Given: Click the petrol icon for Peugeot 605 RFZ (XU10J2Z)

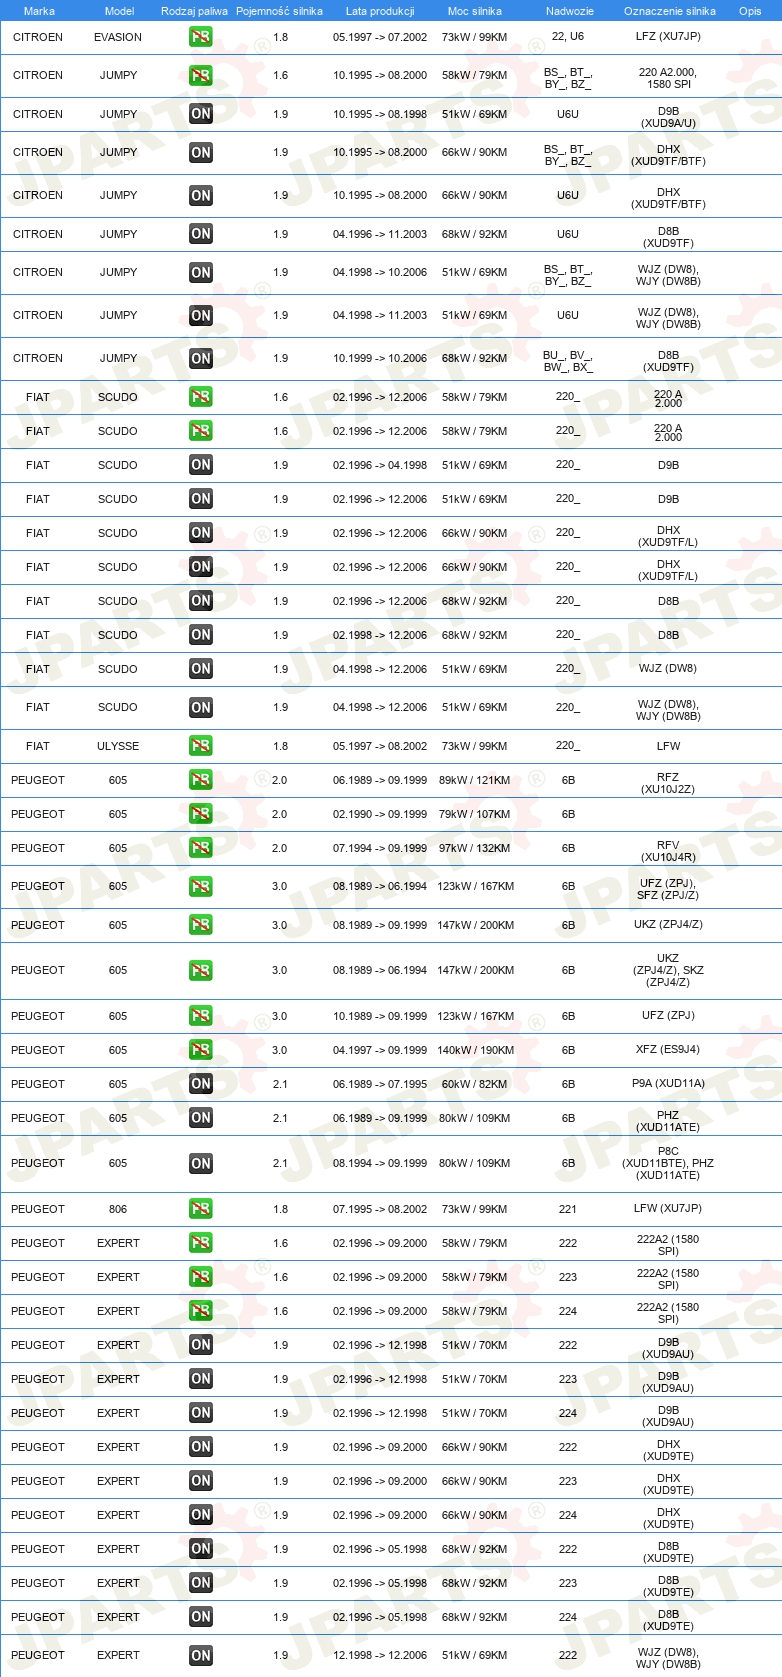Looking at the screenshot, I should point(201,780).
